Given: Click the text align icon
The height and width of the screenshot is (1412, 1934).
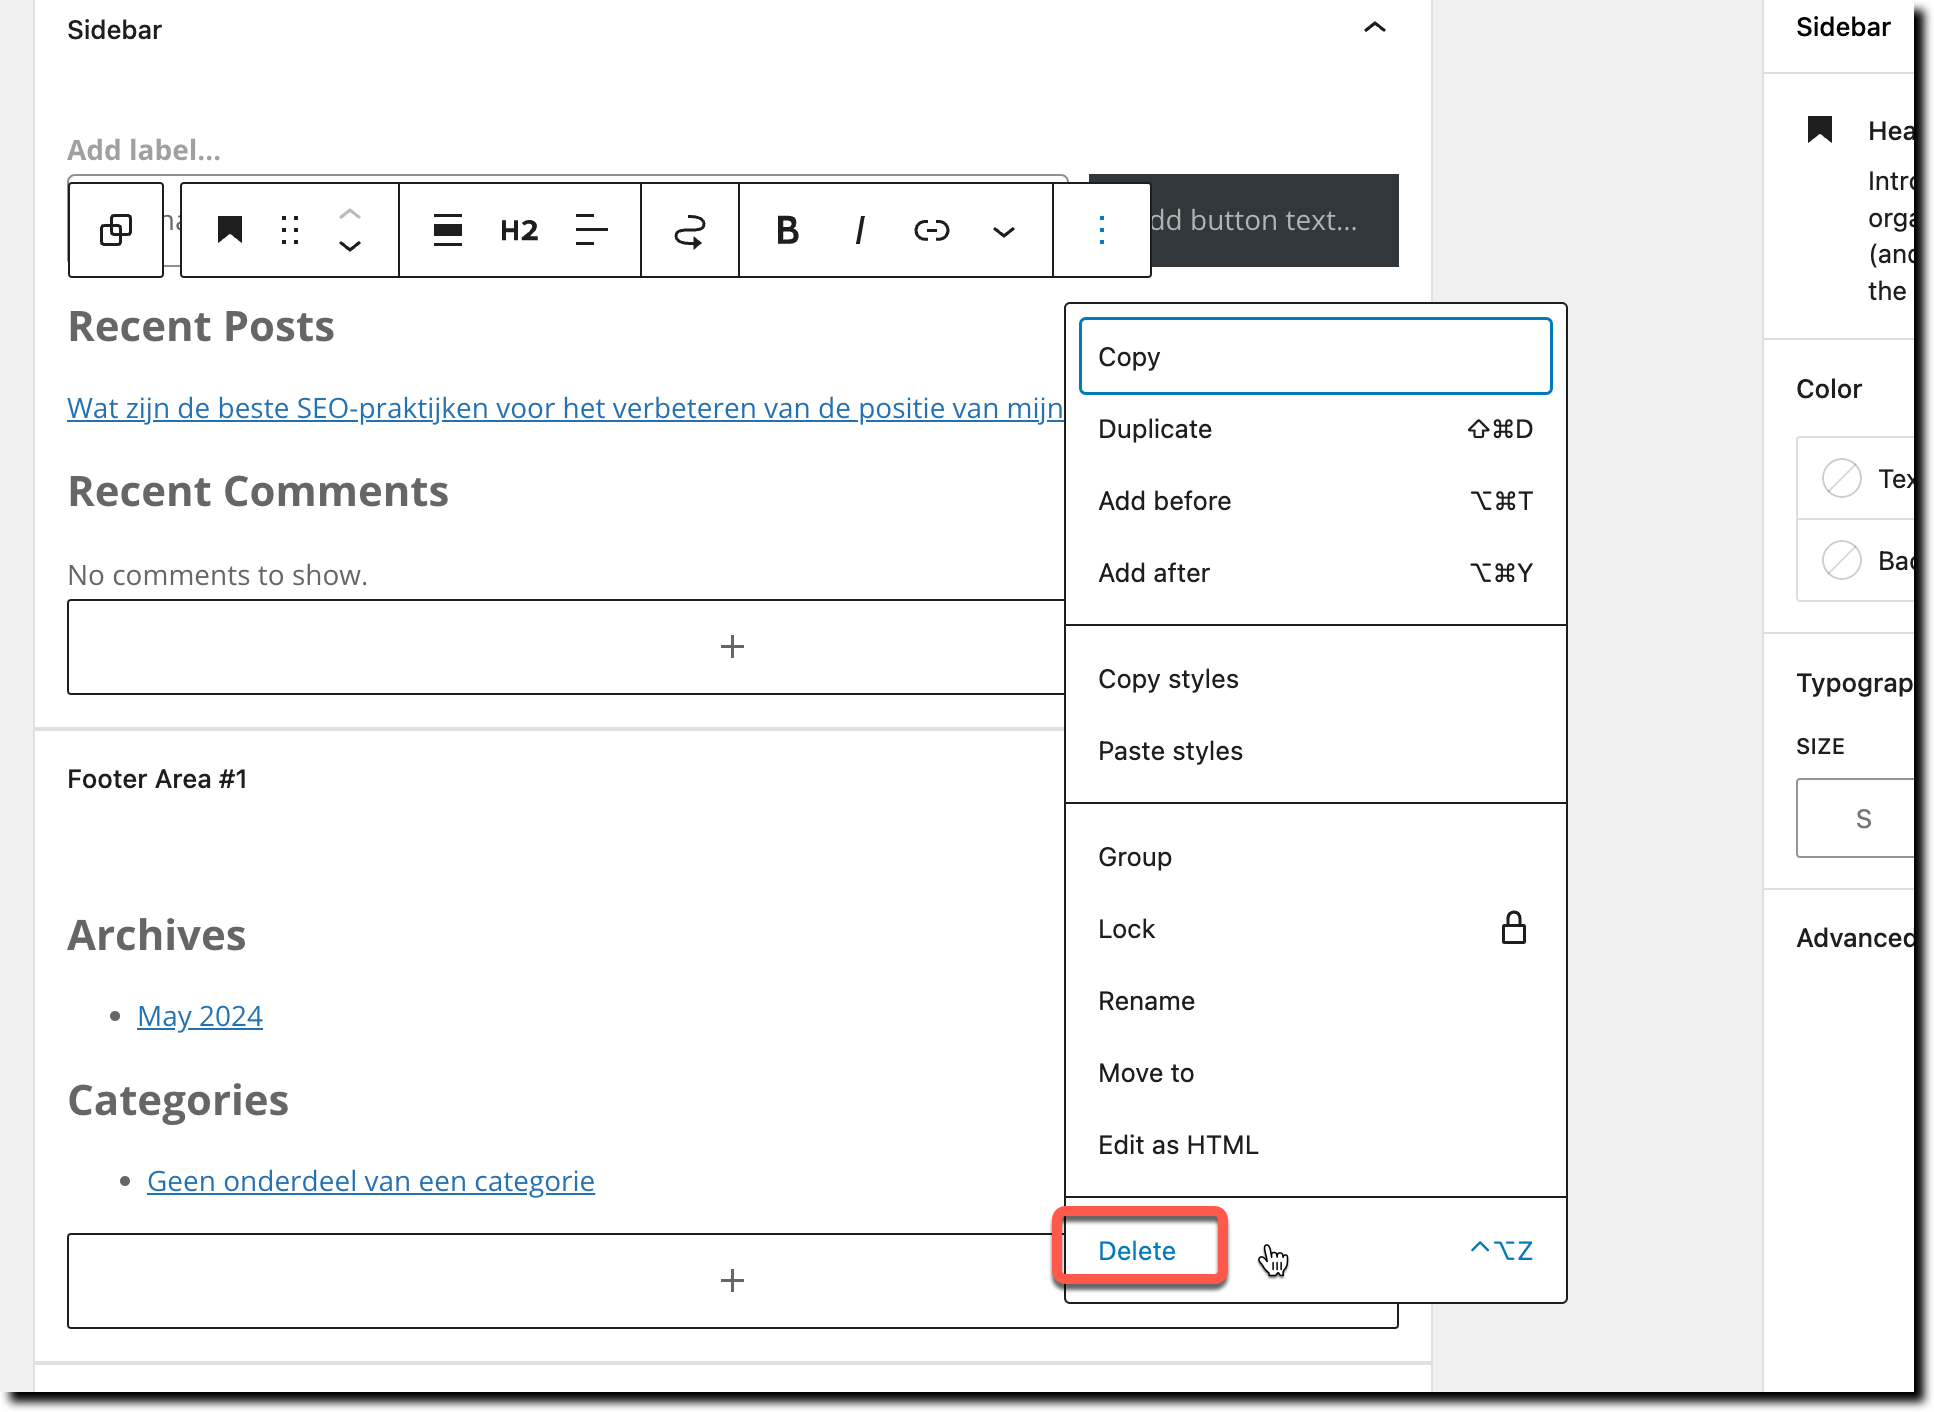Looking at the screenshot, I should click(592, 230).
